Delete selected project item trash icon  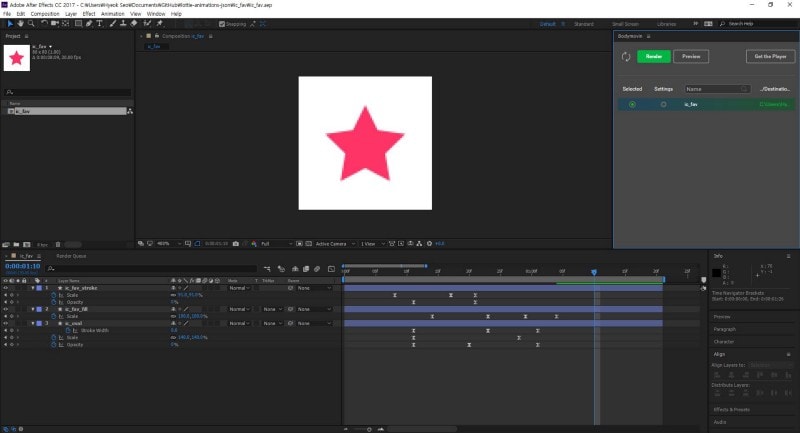[x=58, y=245]
